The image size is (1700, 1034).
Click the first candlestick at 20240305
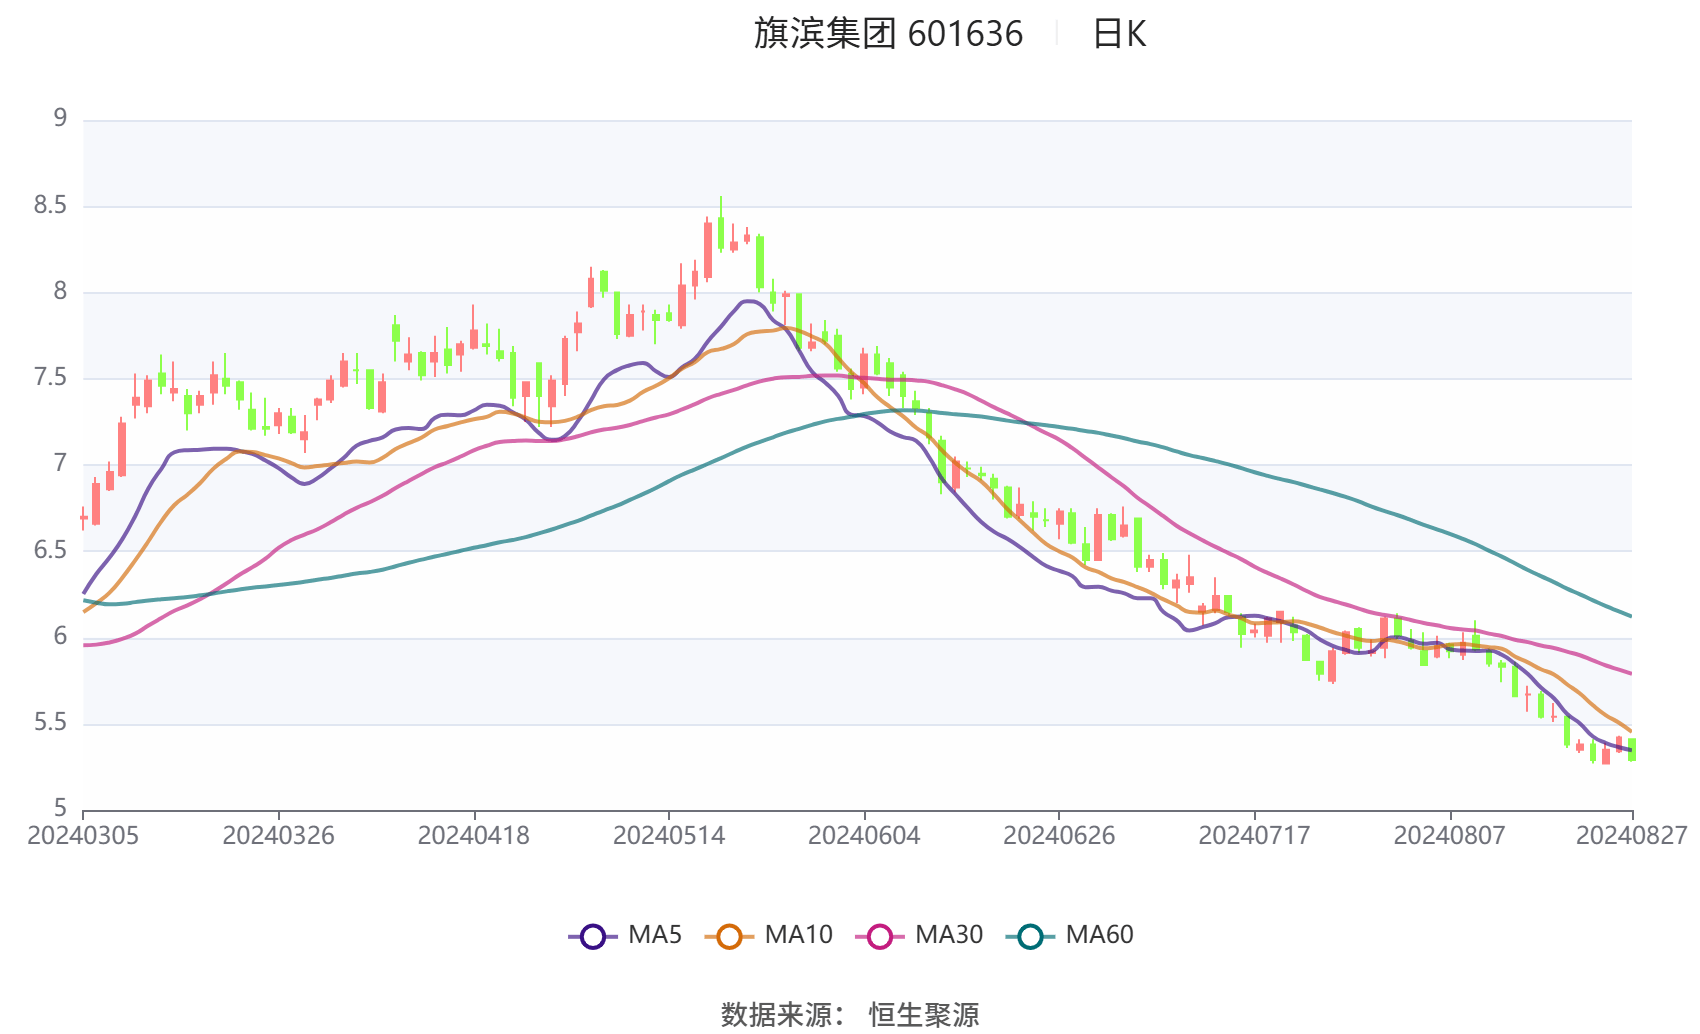[84, 518]
